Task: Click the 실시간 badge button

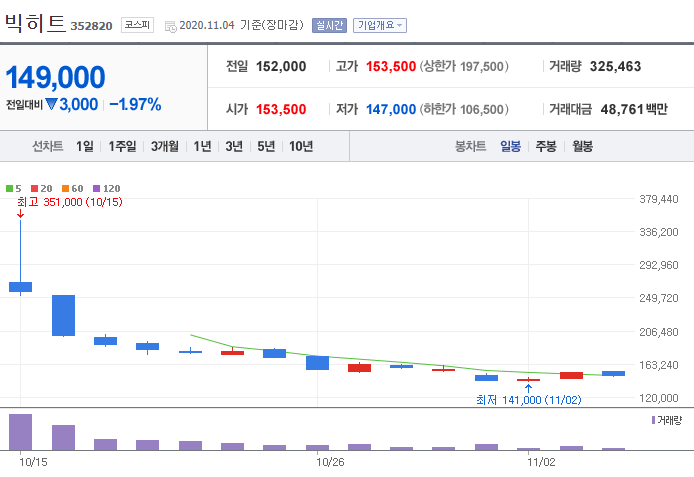Action: 329,25
